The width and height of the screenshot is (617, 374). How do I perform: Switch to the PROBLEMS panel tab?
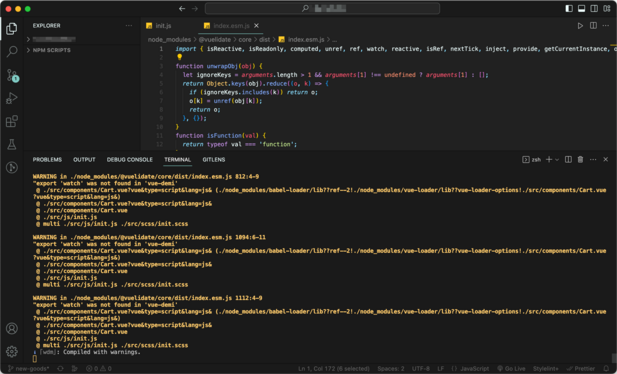point(47,159)
